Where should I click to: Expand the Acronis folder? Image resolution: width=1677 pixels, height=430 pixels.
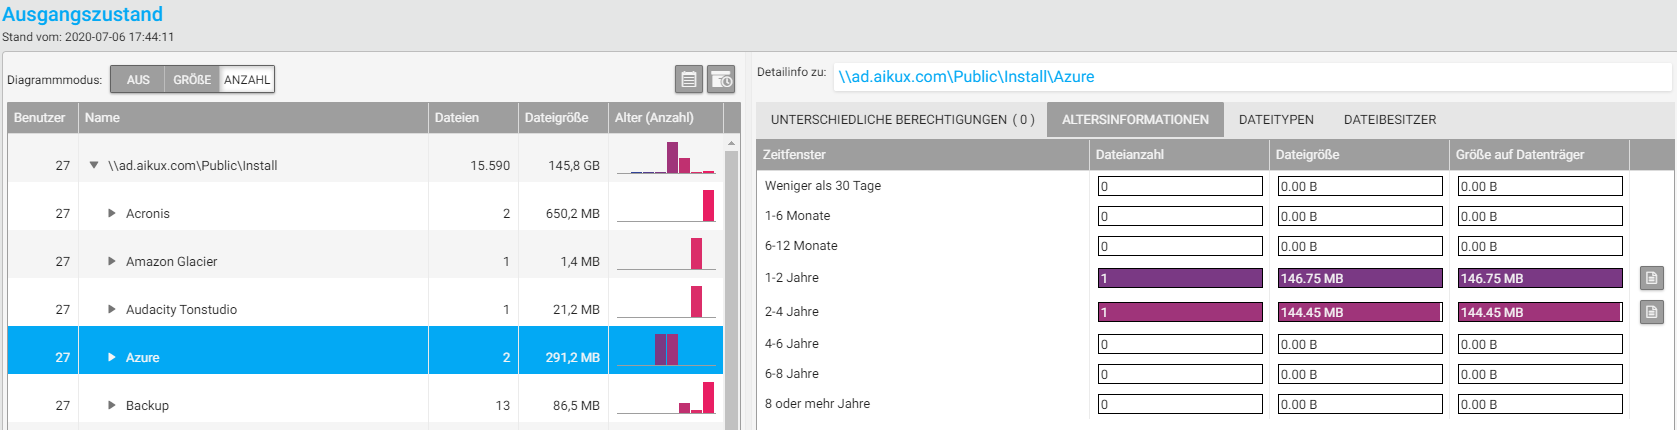click(112, 213)
